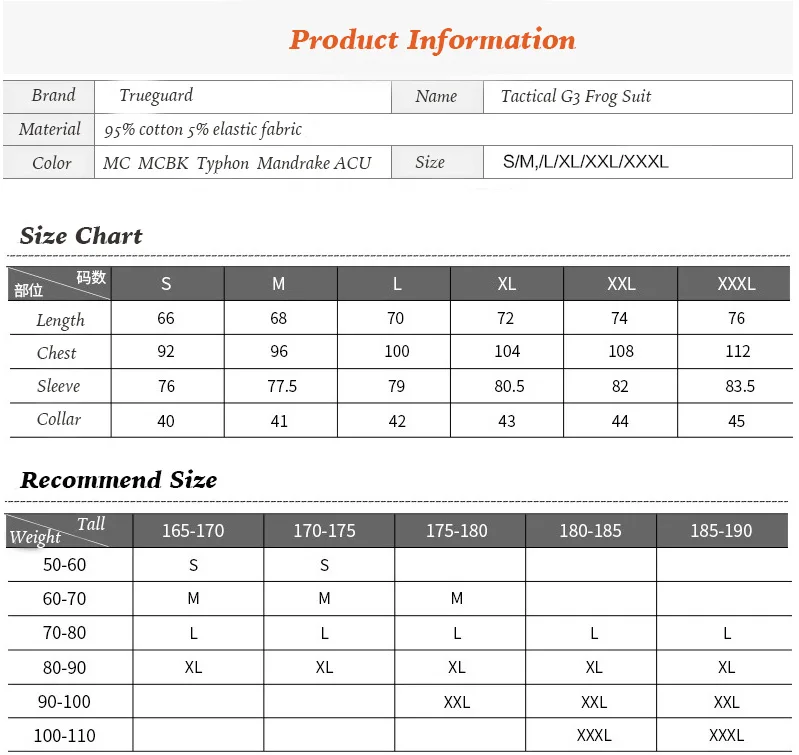Select the Trueguard brand value cell
The width and height of the screenshot is (799, 755).
point(243,96)
